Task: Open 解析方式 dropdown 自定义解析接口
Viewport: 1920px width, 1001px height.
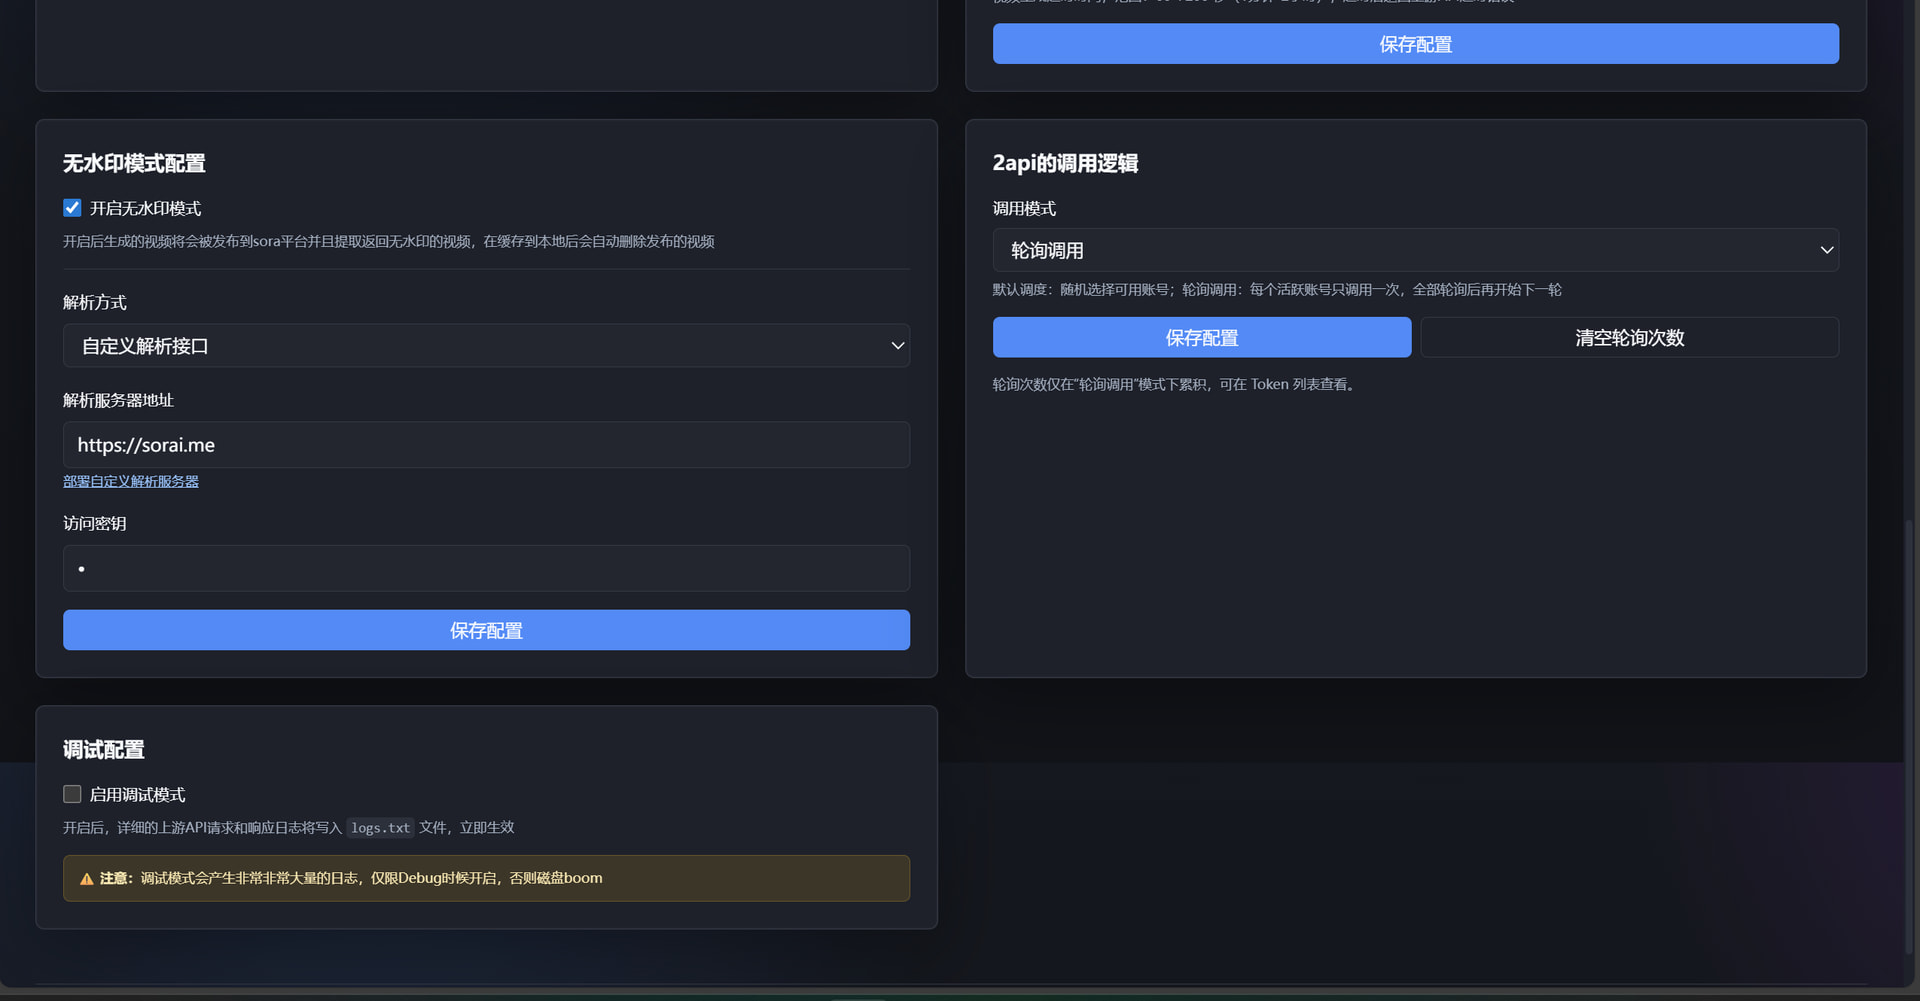Action: pyautogui.click(x=486, y=346)
